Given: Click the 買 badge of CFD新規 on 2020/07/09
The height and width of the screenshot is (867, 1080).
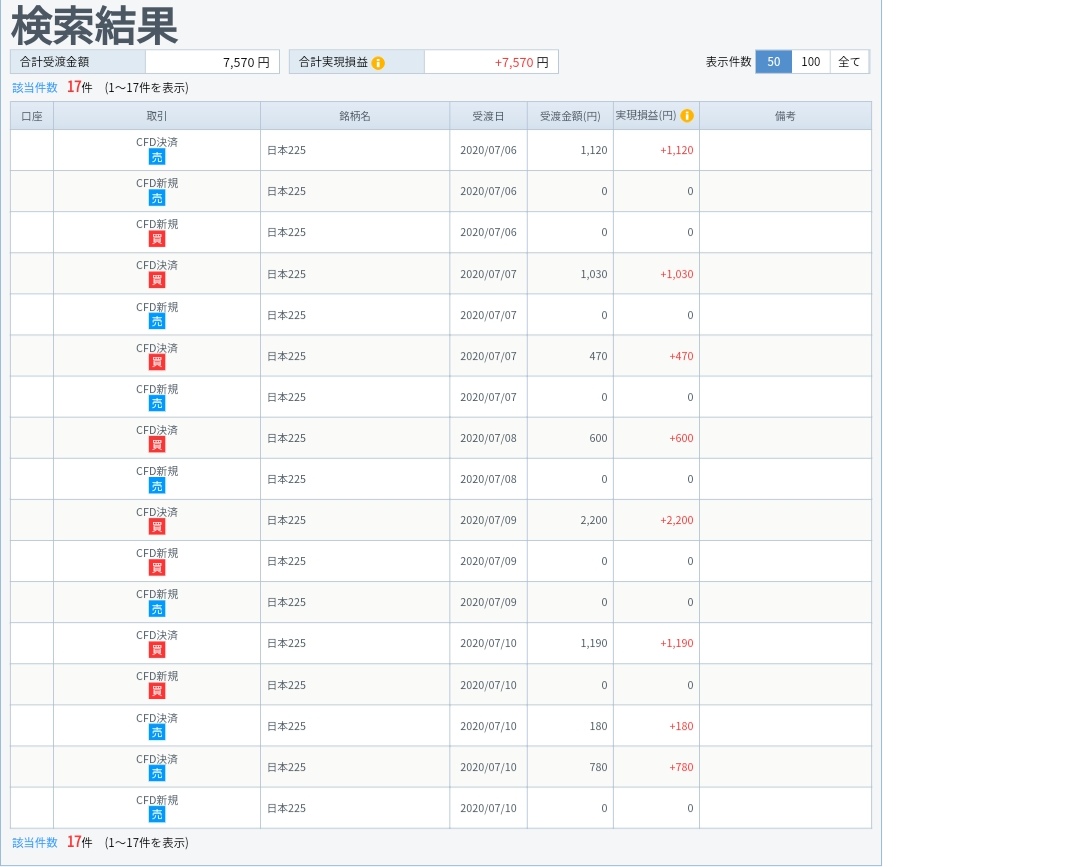Looking at the screenshot, I should 157,568.
